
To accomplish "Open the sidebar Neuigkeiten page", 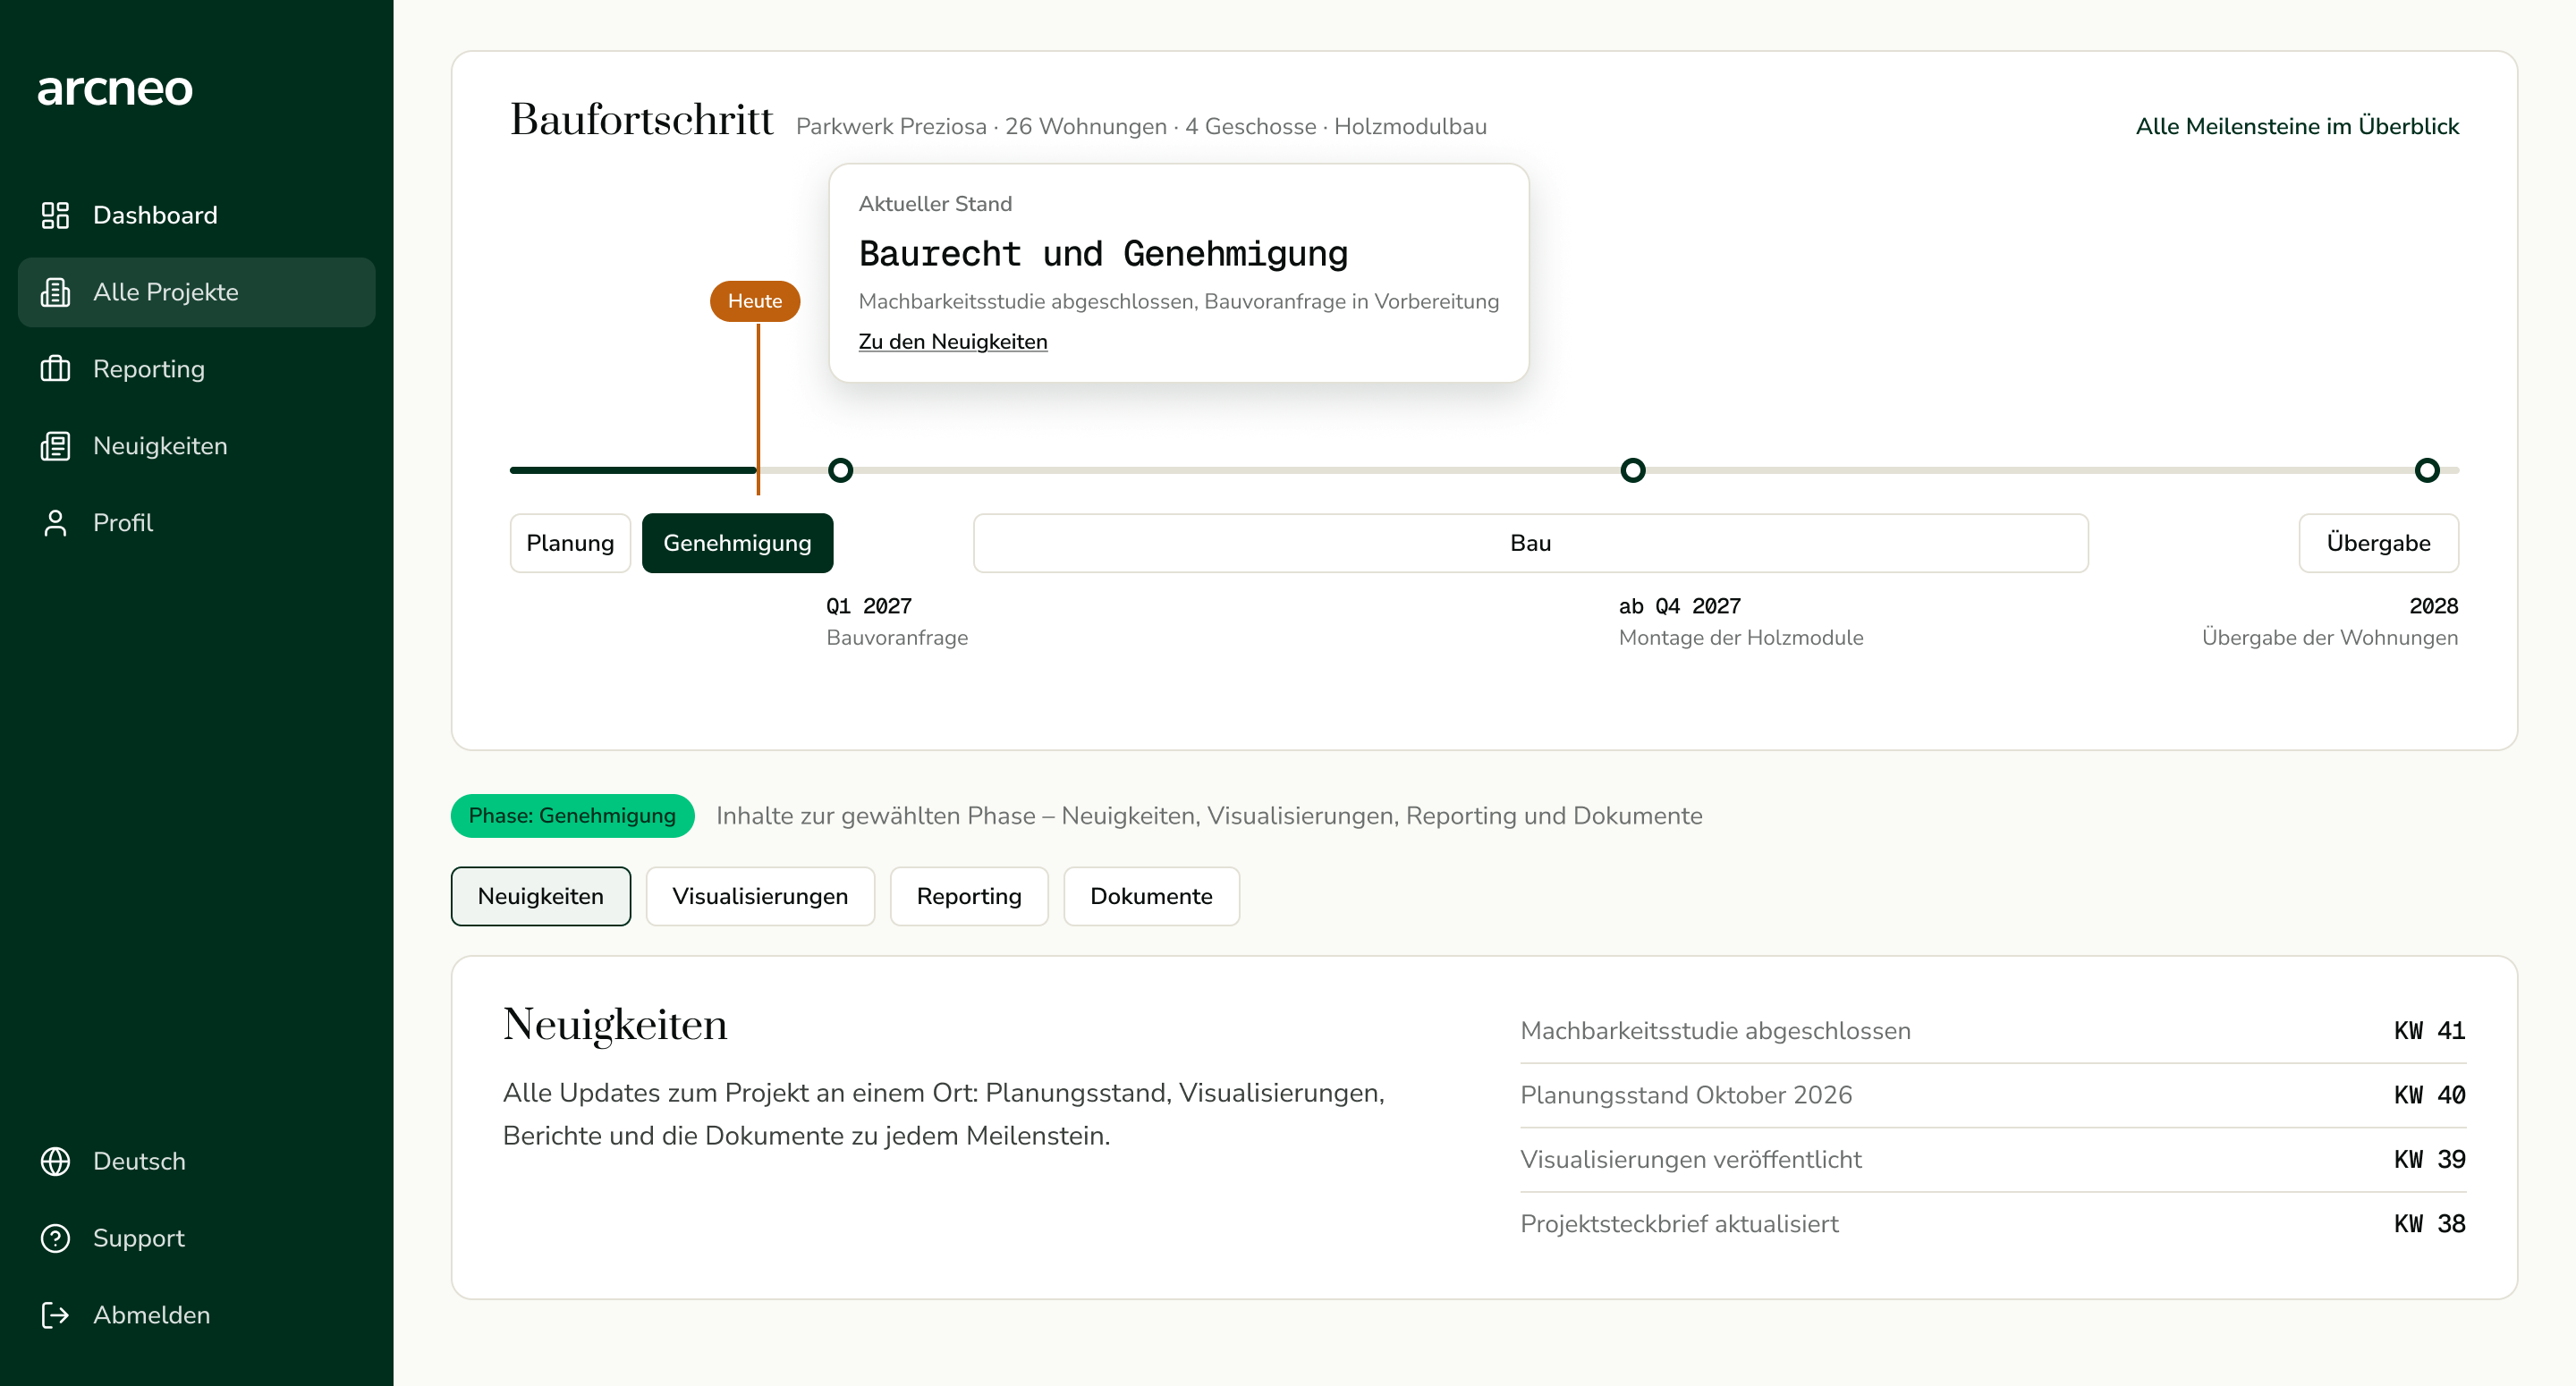I will pos(197,446).
